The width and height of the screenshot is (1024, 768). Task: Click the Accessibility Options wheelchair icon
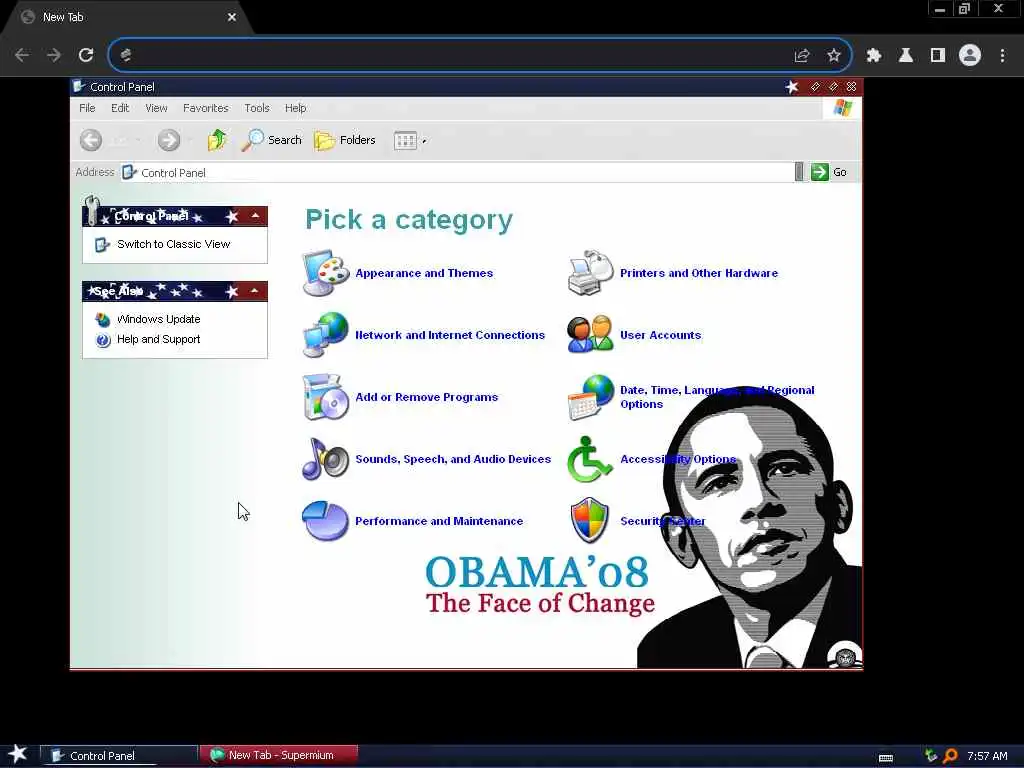589,459
